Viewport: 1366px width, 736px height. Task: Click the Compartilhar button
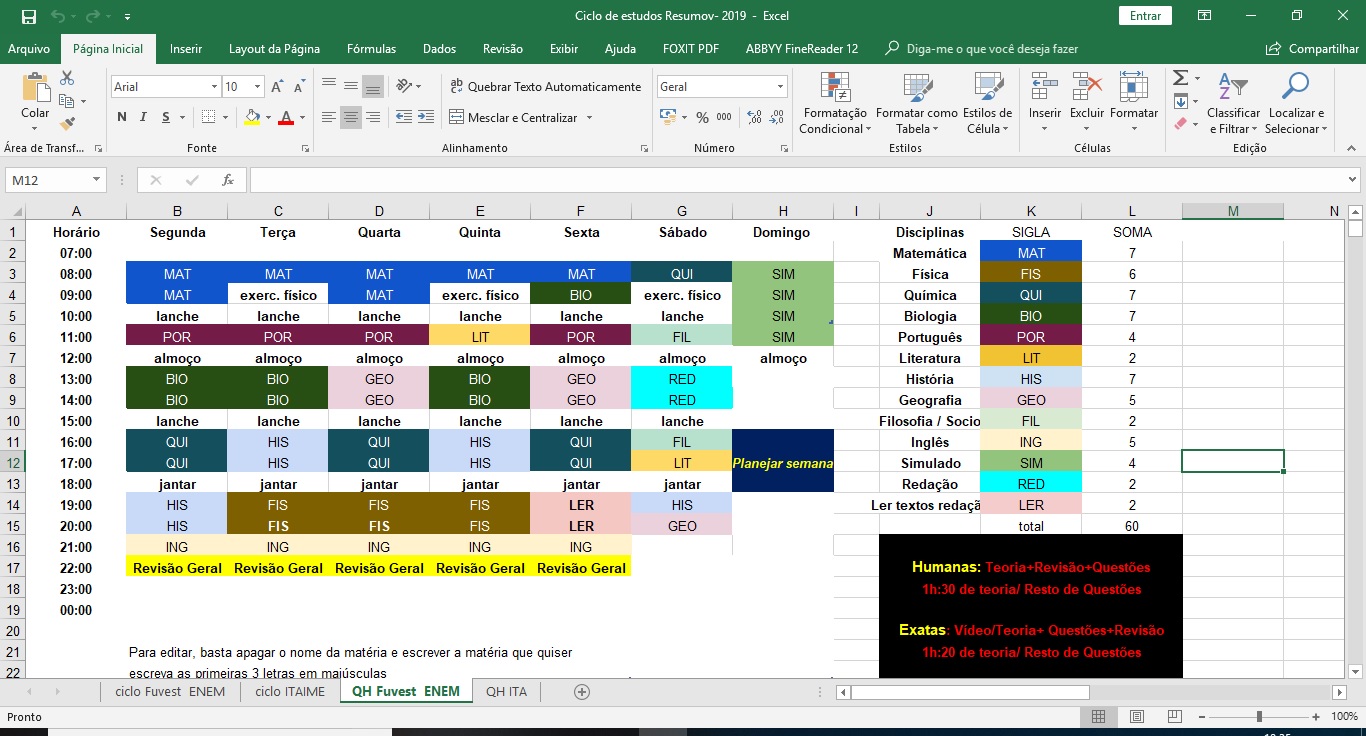click(1312, 49)
